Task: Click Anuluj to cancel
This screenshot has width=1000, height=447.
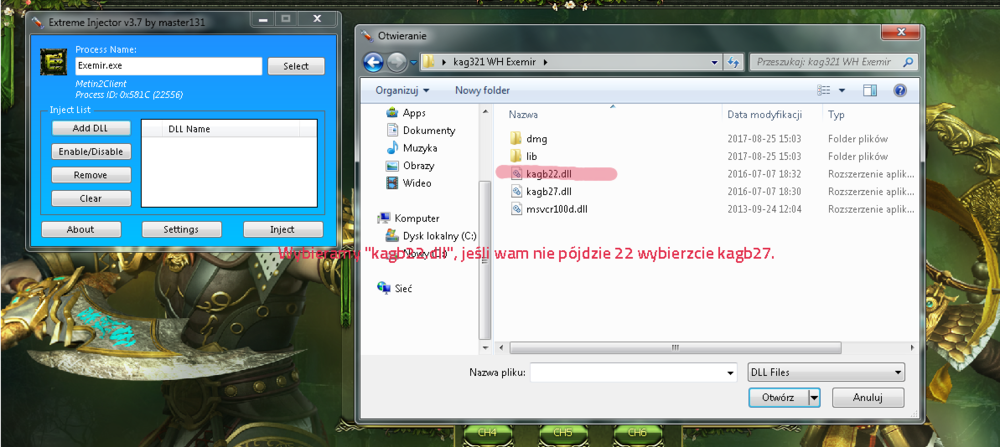Action: pyautogui.click(x=867, y=397)
